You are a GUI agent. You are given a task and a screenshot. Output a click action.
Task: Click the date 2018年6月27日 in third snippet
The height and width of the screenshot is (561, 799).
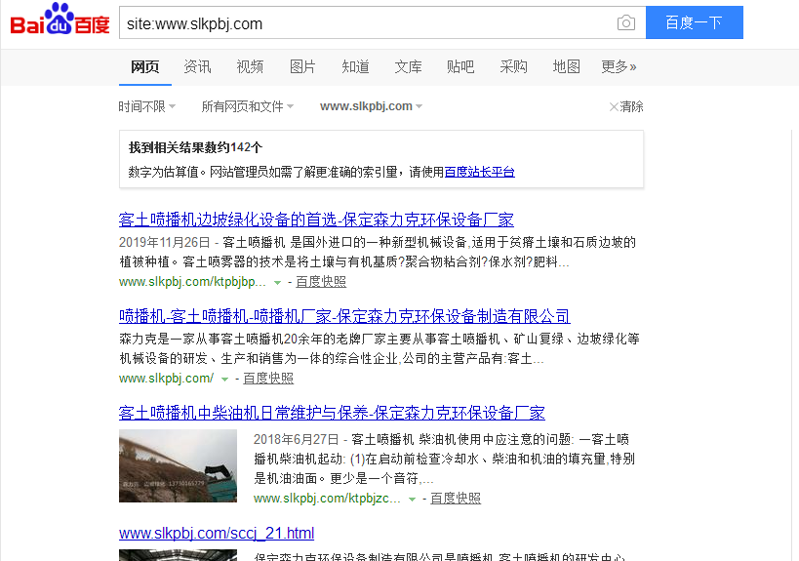[x=296, y=440]
